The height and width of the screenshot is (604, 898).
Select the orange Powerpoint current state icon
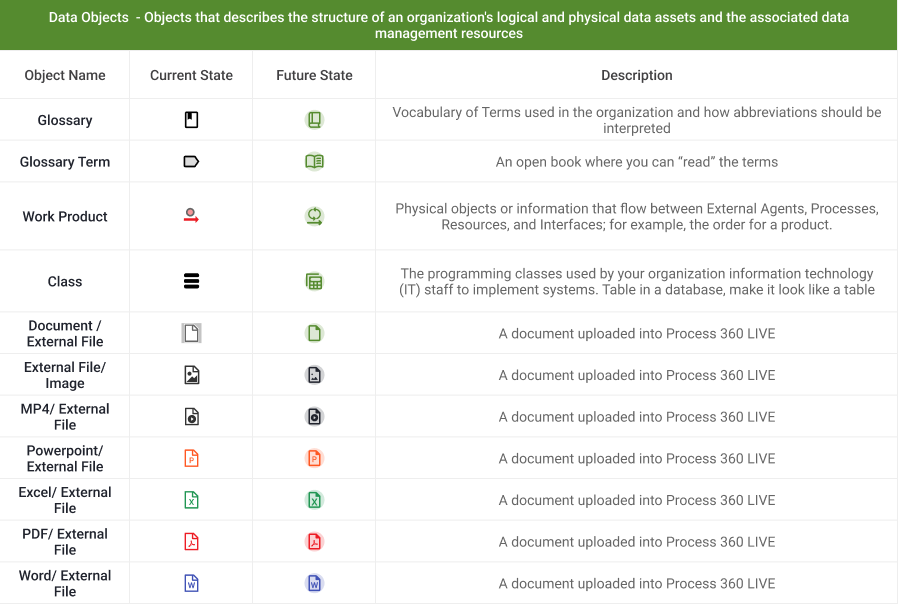pyautogui.click(x=191, y=458)
